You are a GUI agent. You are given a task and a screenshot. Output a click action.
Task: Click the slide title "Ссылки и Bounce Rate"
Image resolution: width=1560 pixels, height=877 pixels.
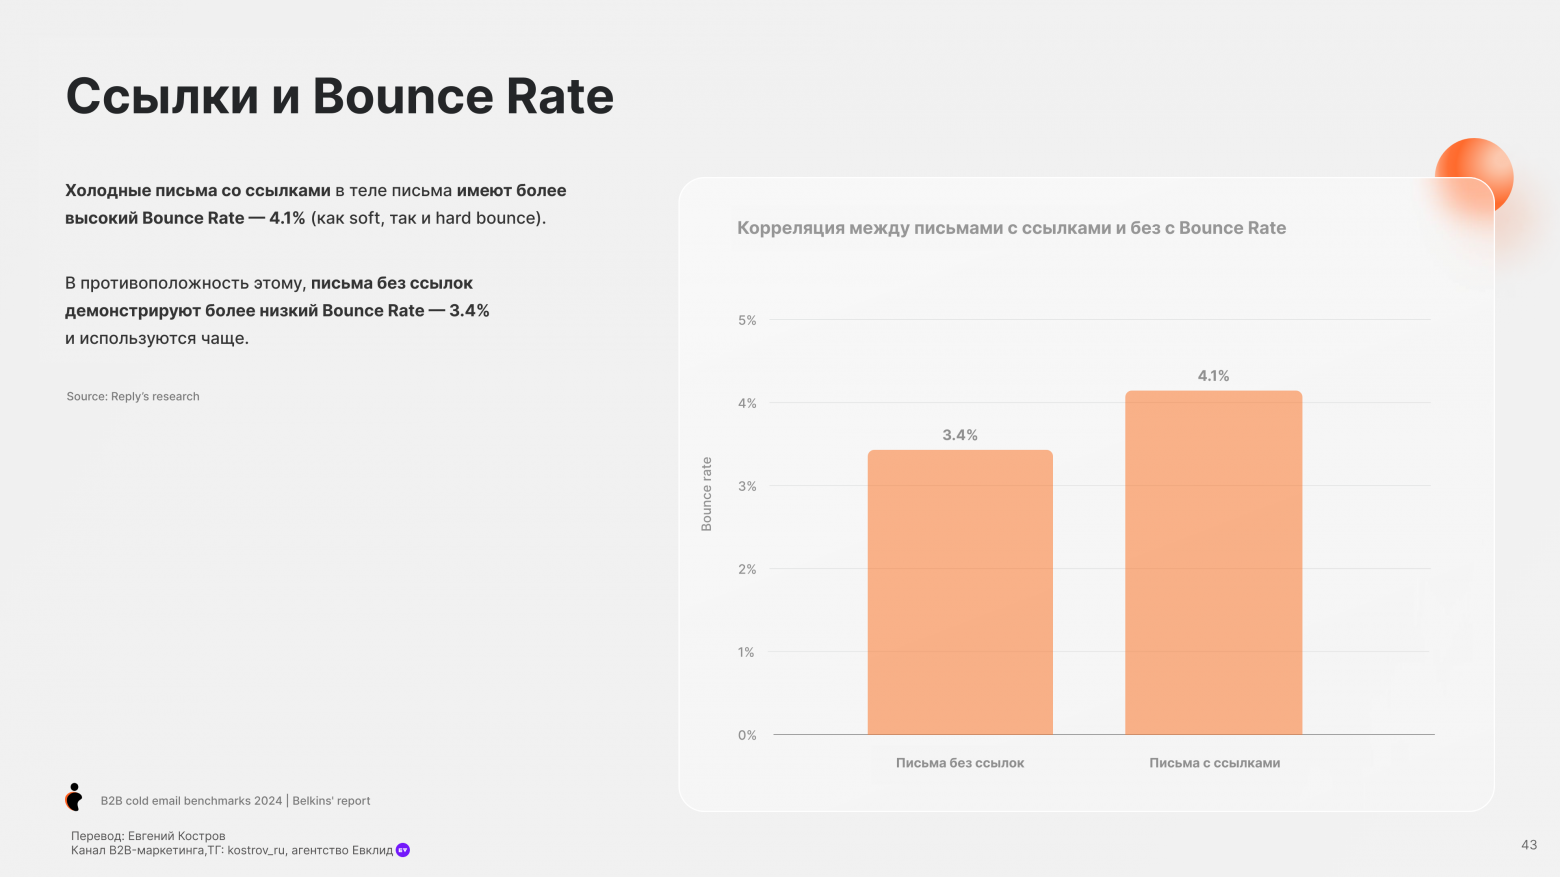coord(340,96)
